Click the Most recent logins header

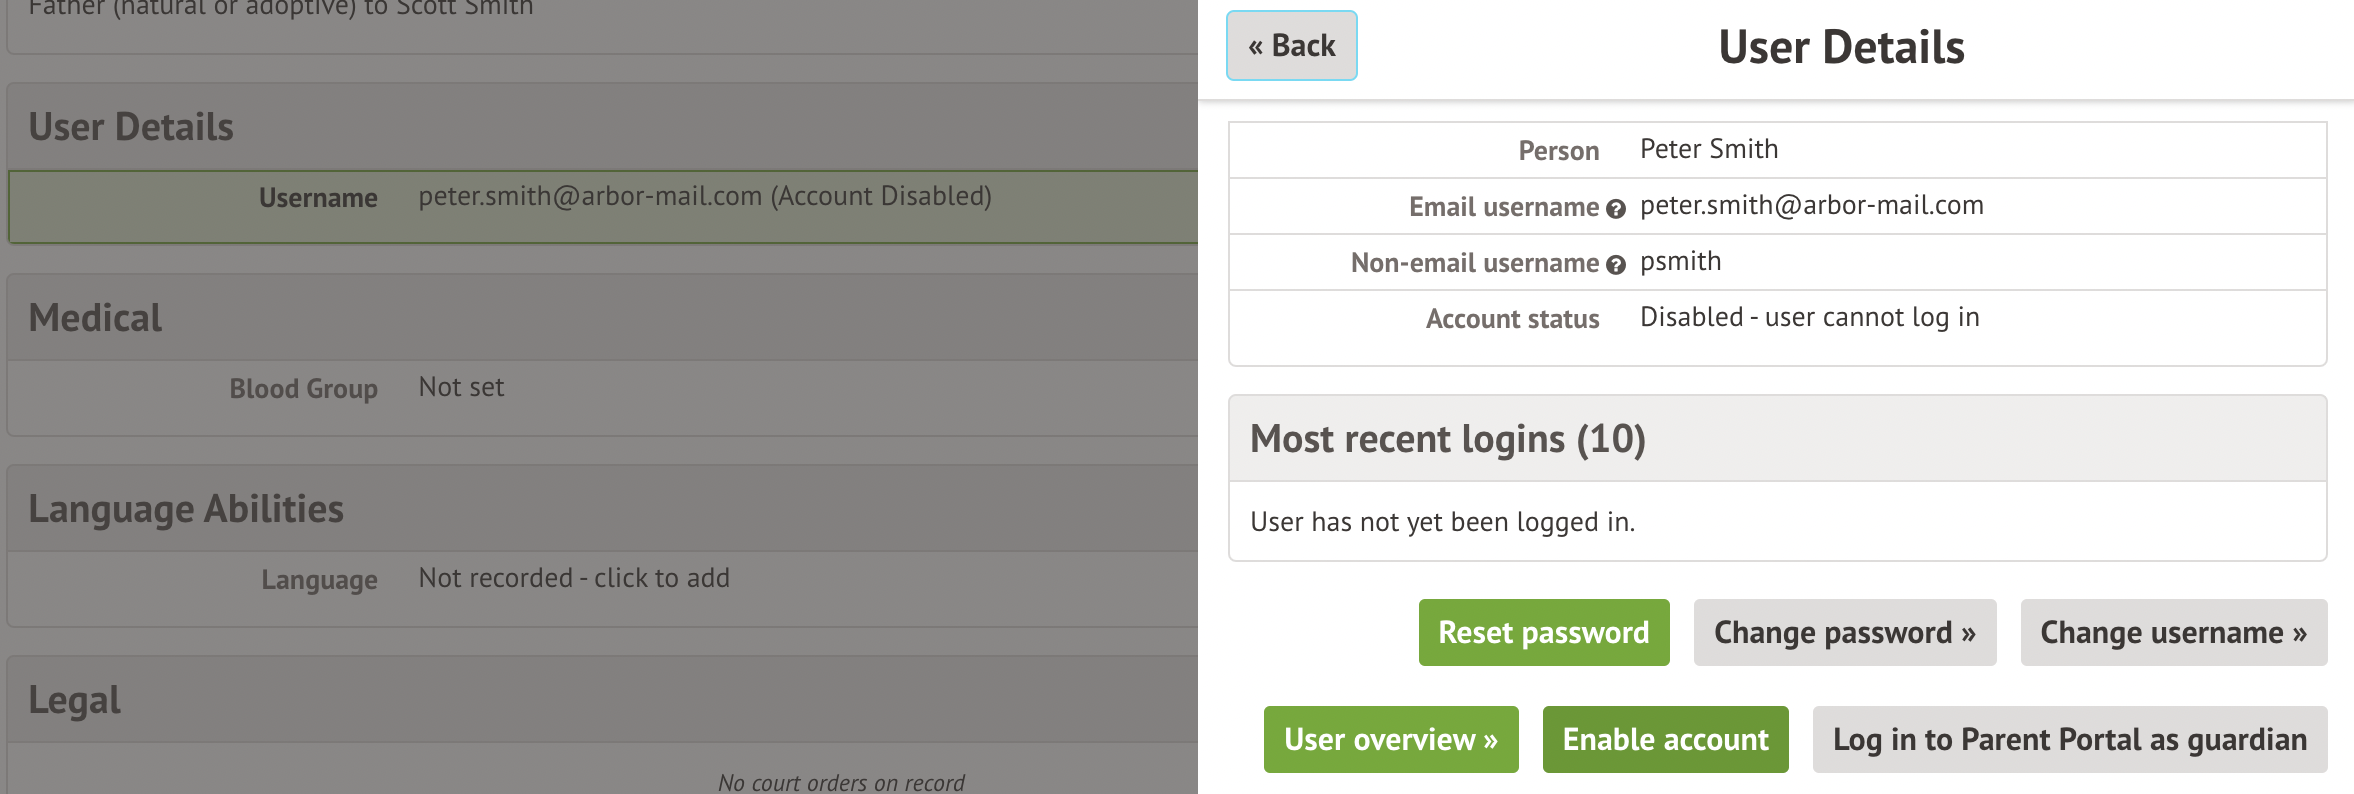1447,439
